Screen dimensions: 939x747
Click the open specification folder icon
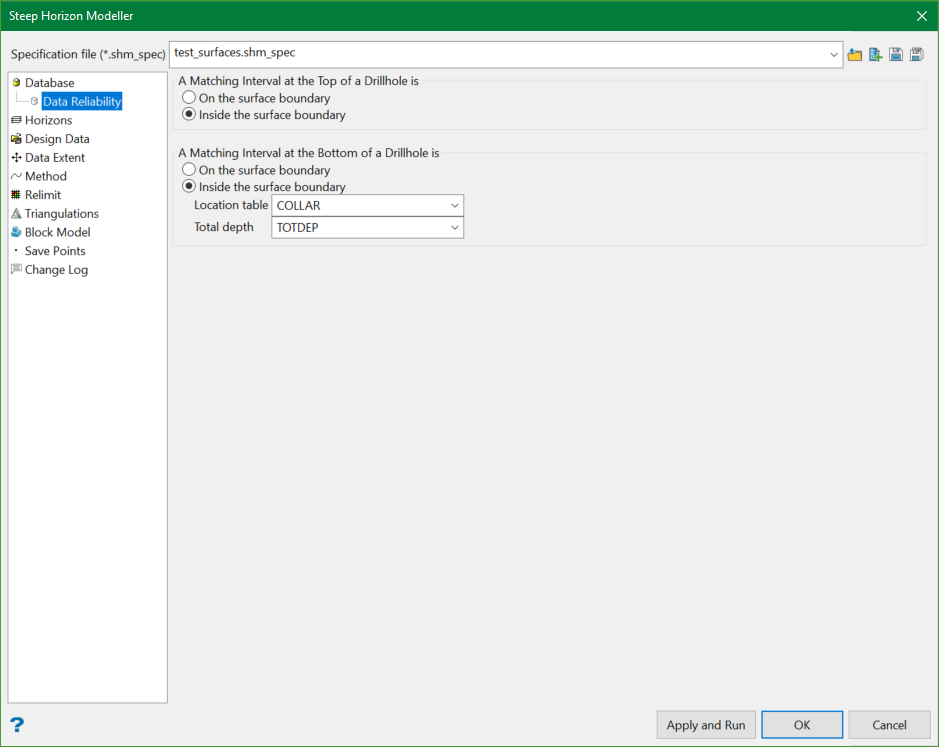click(855, 55)
